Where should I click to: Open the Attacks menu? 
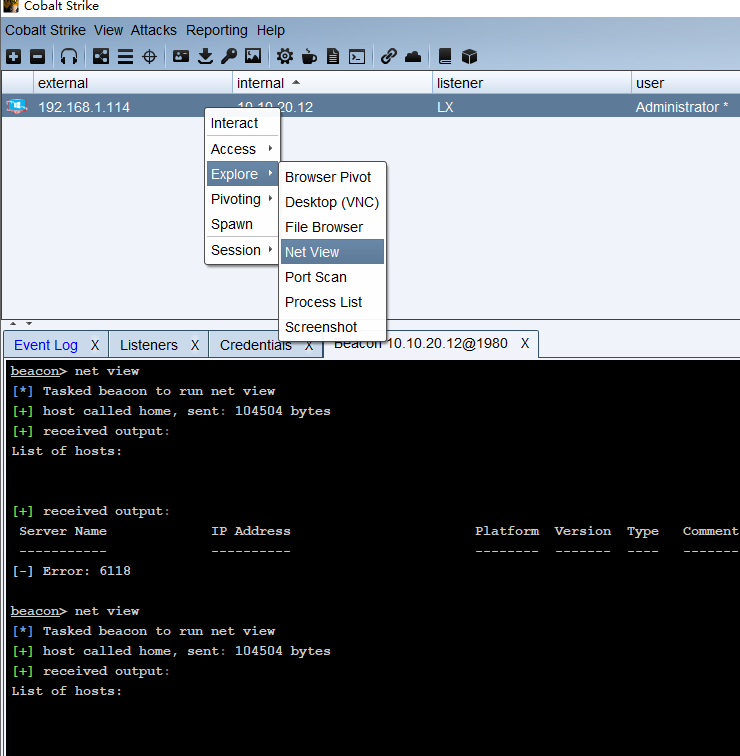pyautogui.click(x=154, y=30)
